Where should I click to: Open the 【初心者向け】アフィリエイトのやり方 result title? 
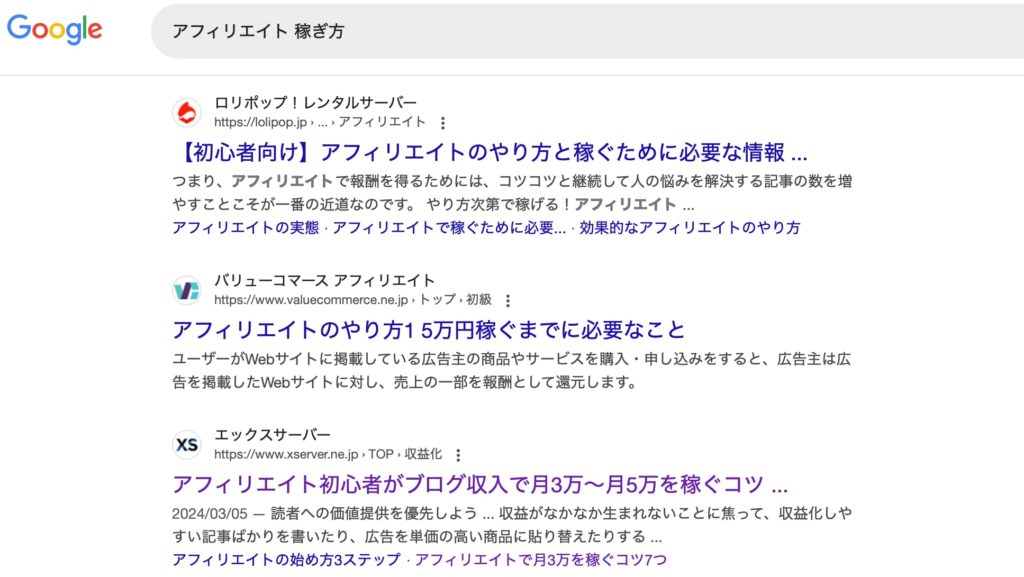click(489, 154)
